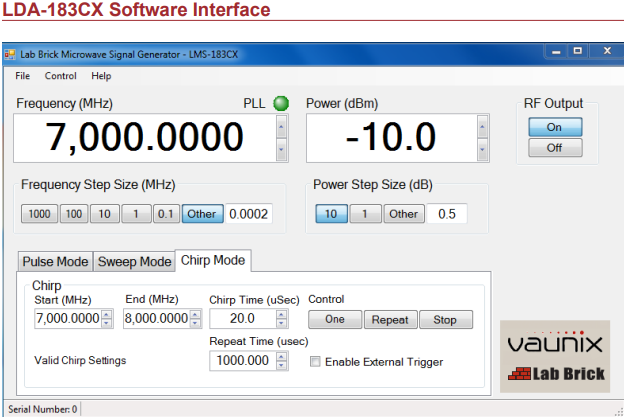The width and height of the screenshot is (624, 417).
Task: Click the Valid Chirp Settings text
Action: pyautogui.click(x=80, y=360)
